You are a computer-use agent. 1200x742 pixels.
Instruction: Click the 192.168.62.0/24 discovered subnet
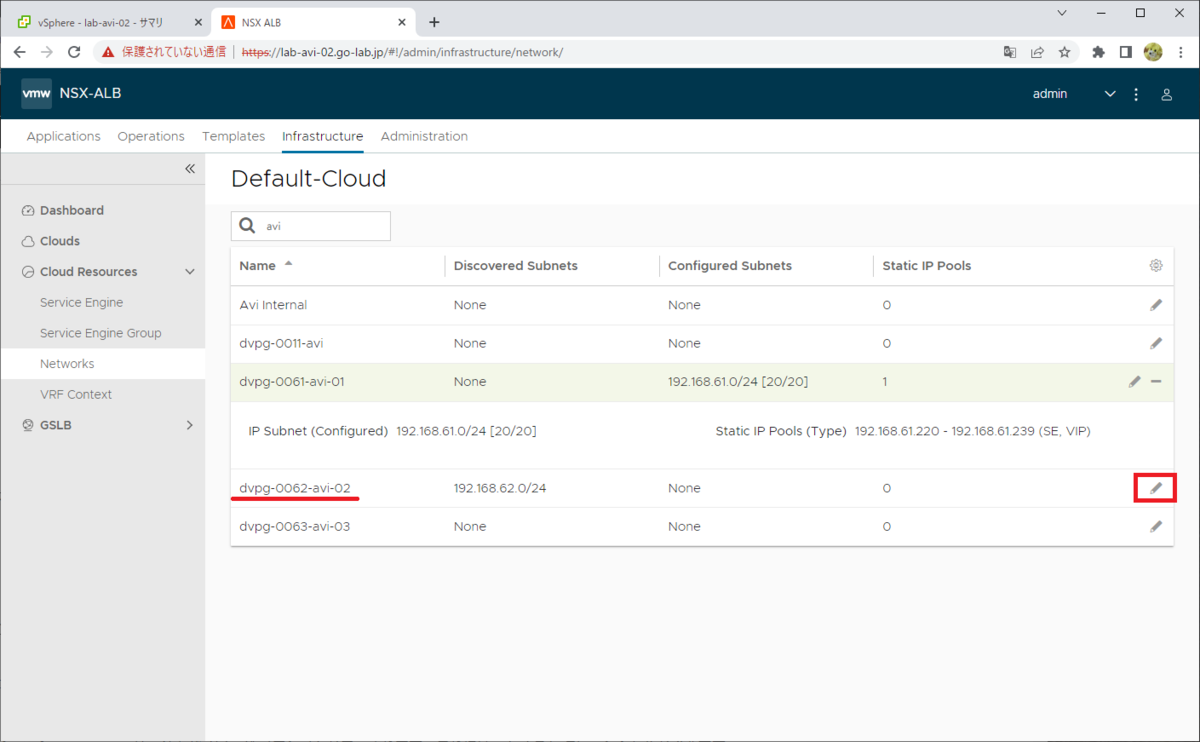[500, 488]
